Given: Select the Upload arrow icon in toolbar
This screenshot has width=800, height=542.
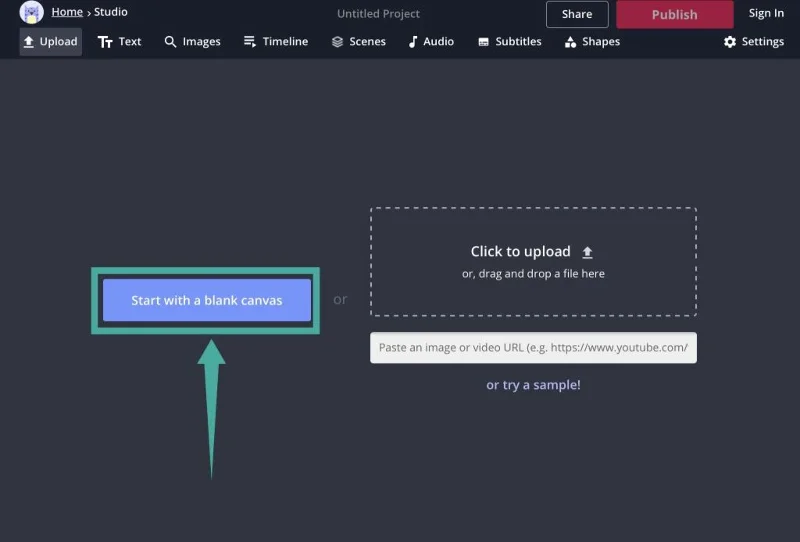Looking at the screenshot, I should [x=29, y=42].
